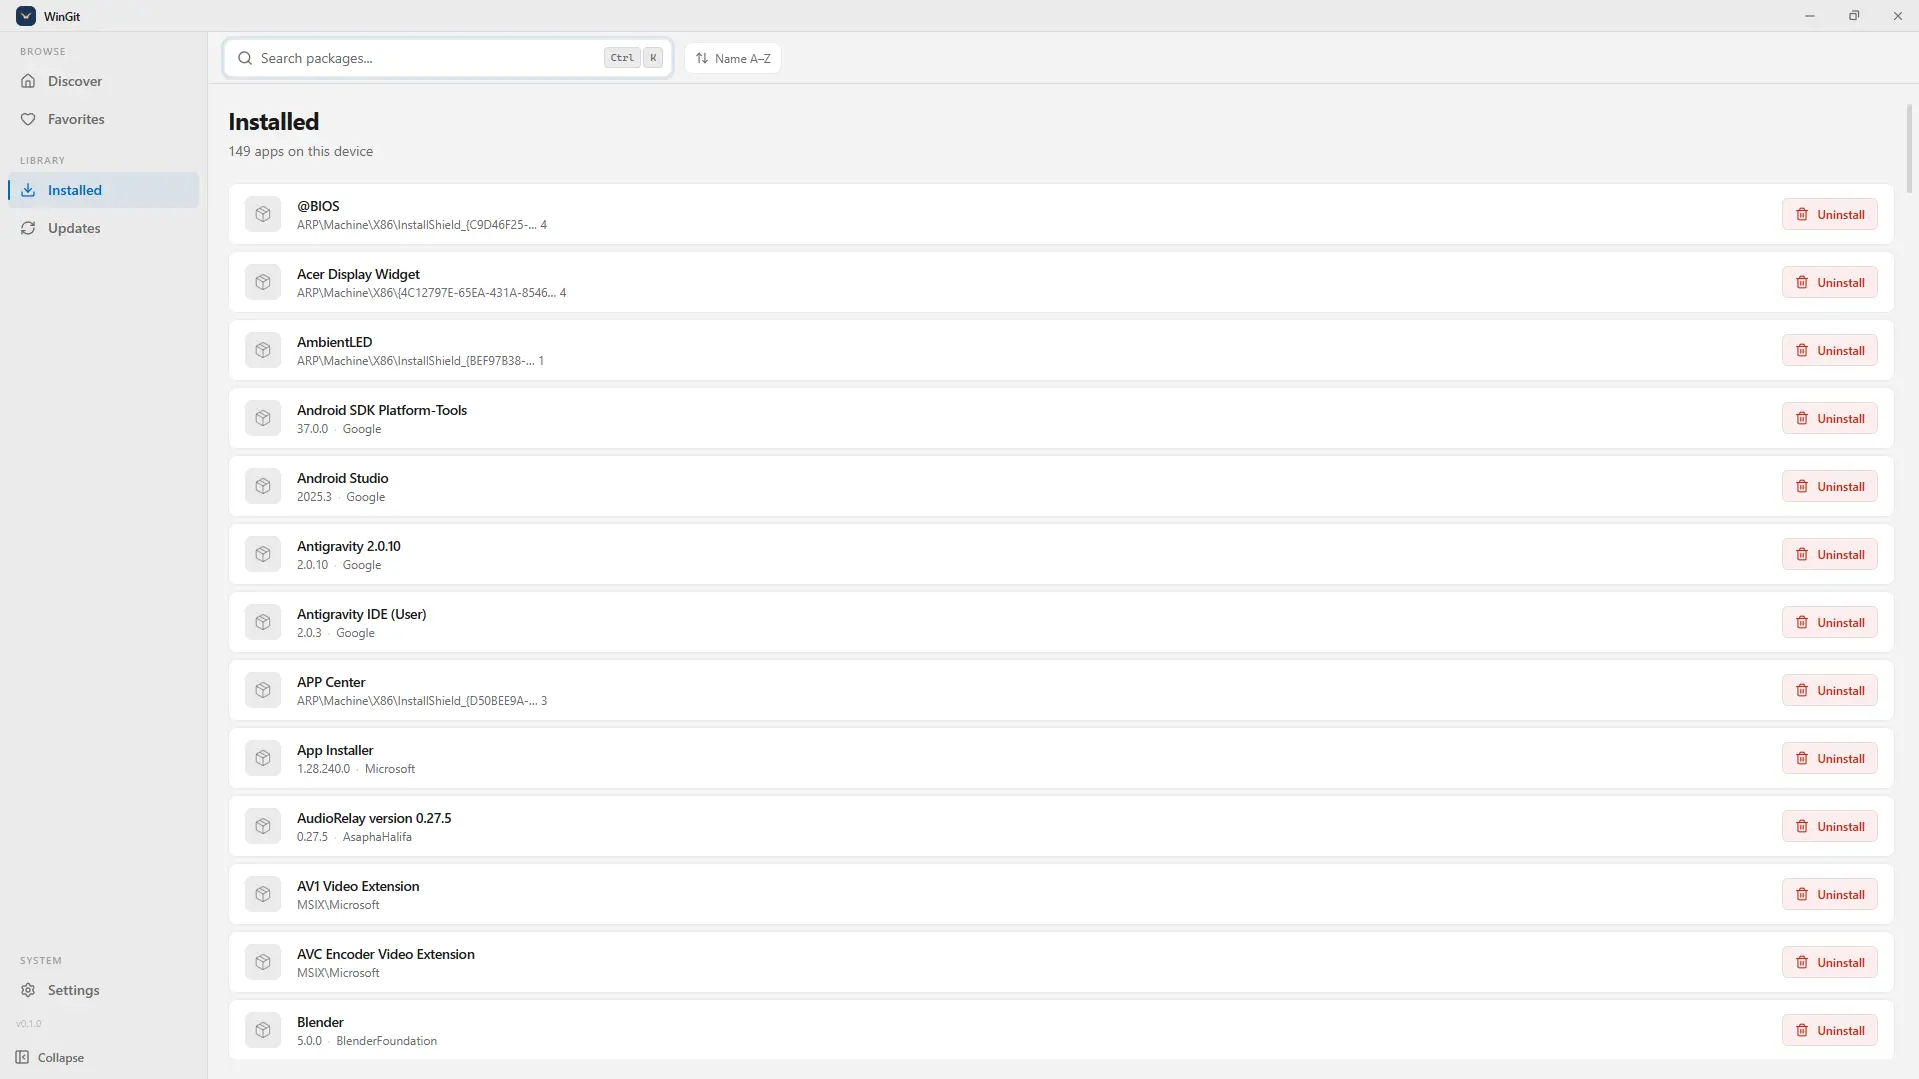This screenshot has height=1079, width=1919.
Task: Uninstall Acer Display Widget
Action: pos(1829,282)
